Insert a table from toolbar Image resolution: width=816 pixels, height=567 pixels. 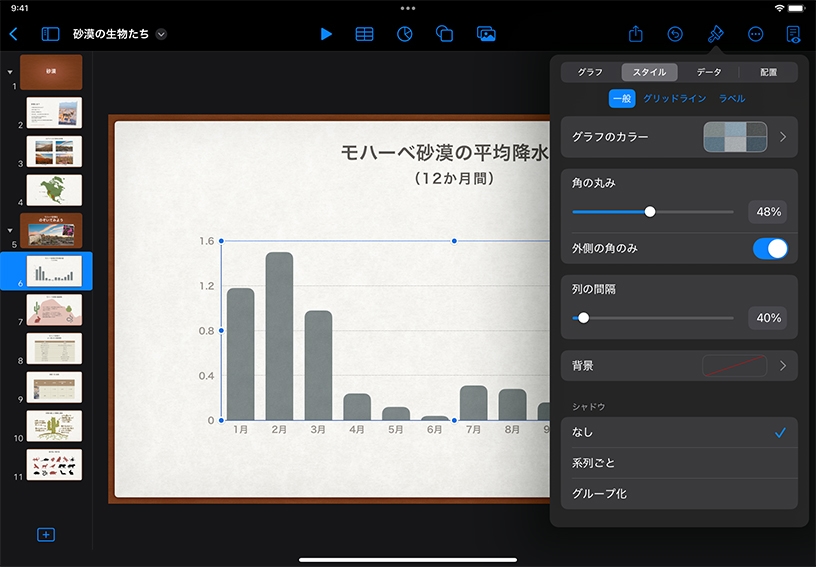tap(365, 34)
